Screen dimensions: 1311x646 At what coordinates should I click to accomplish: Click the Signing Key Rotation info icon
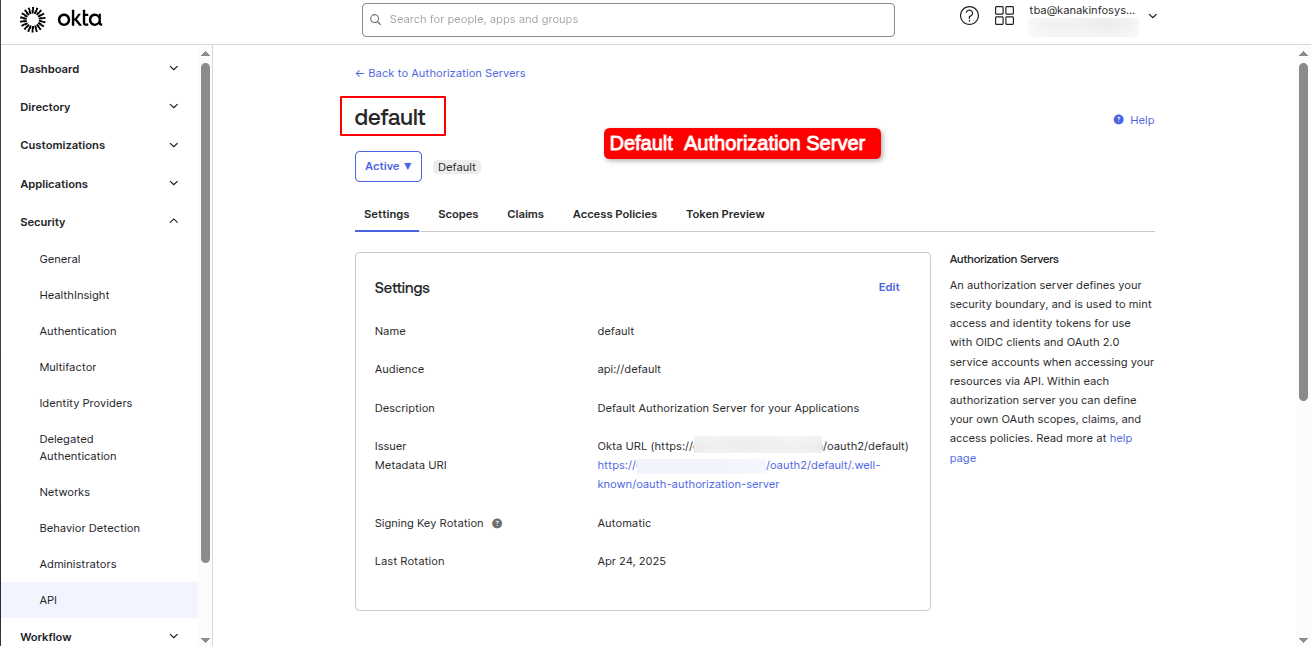[497, 523]
